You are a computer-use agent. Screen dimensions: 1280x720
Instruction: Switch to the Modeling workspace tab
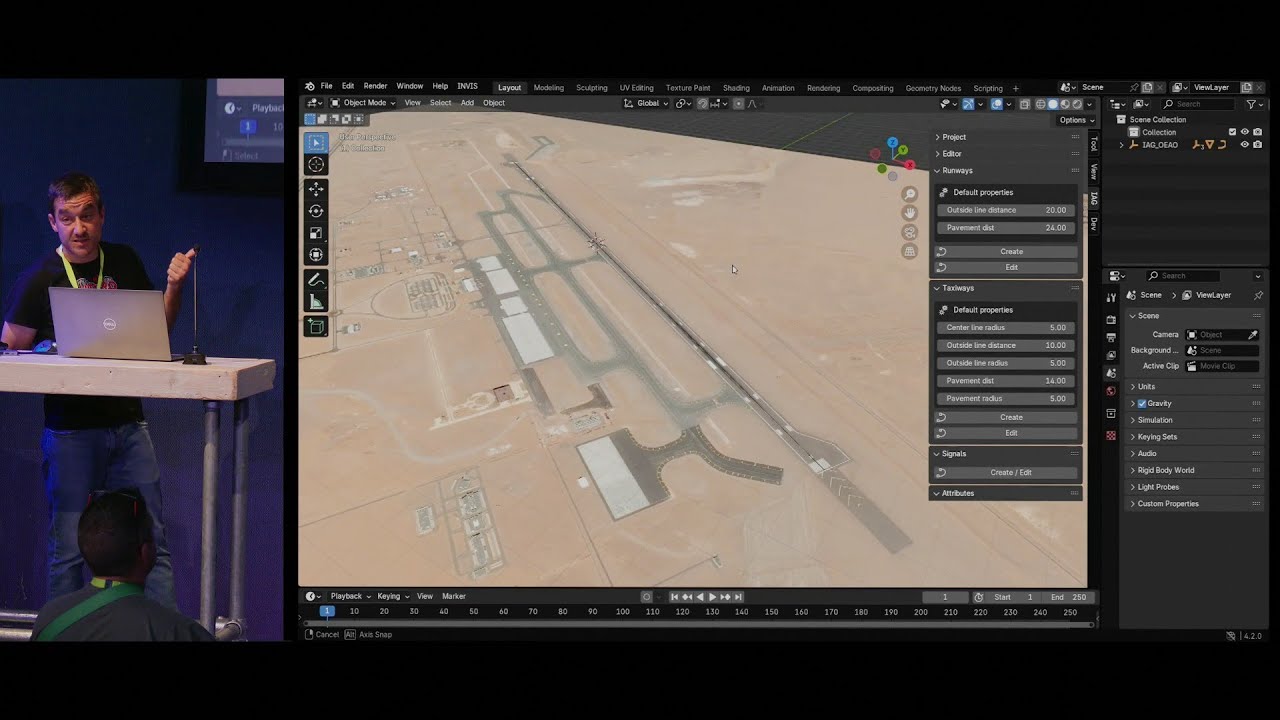[548, 88]
